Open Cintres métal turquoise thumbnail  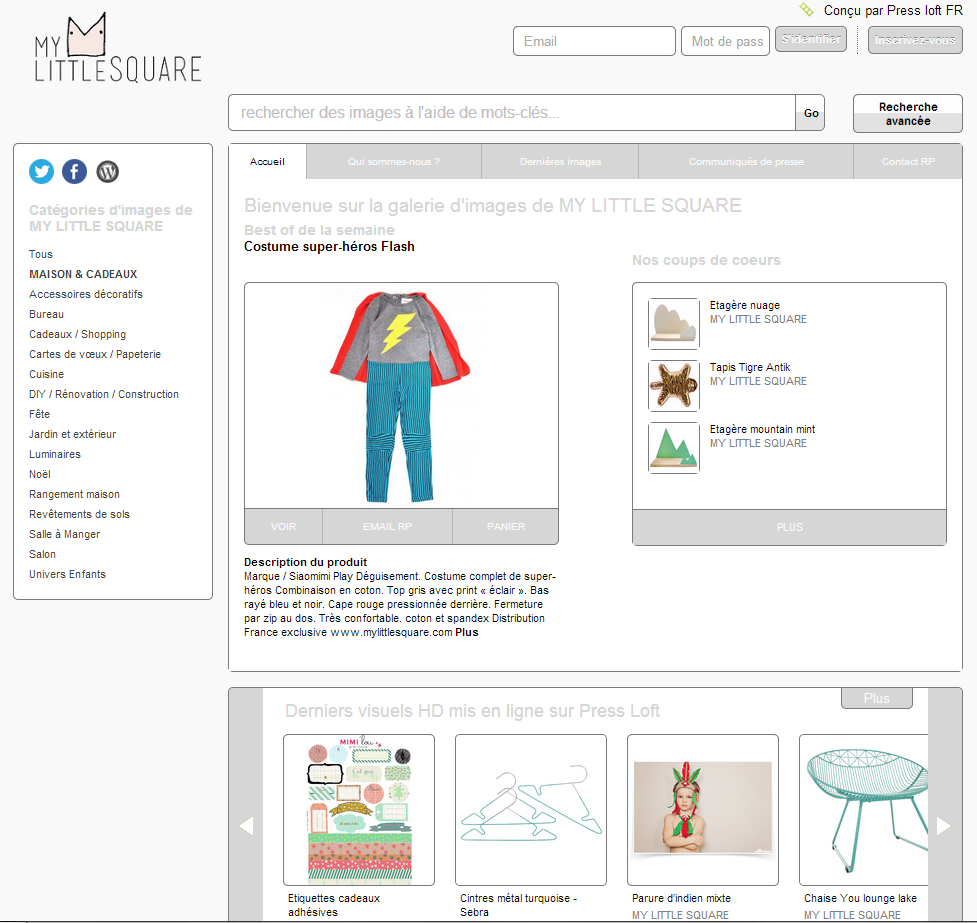tap(531, 810)
